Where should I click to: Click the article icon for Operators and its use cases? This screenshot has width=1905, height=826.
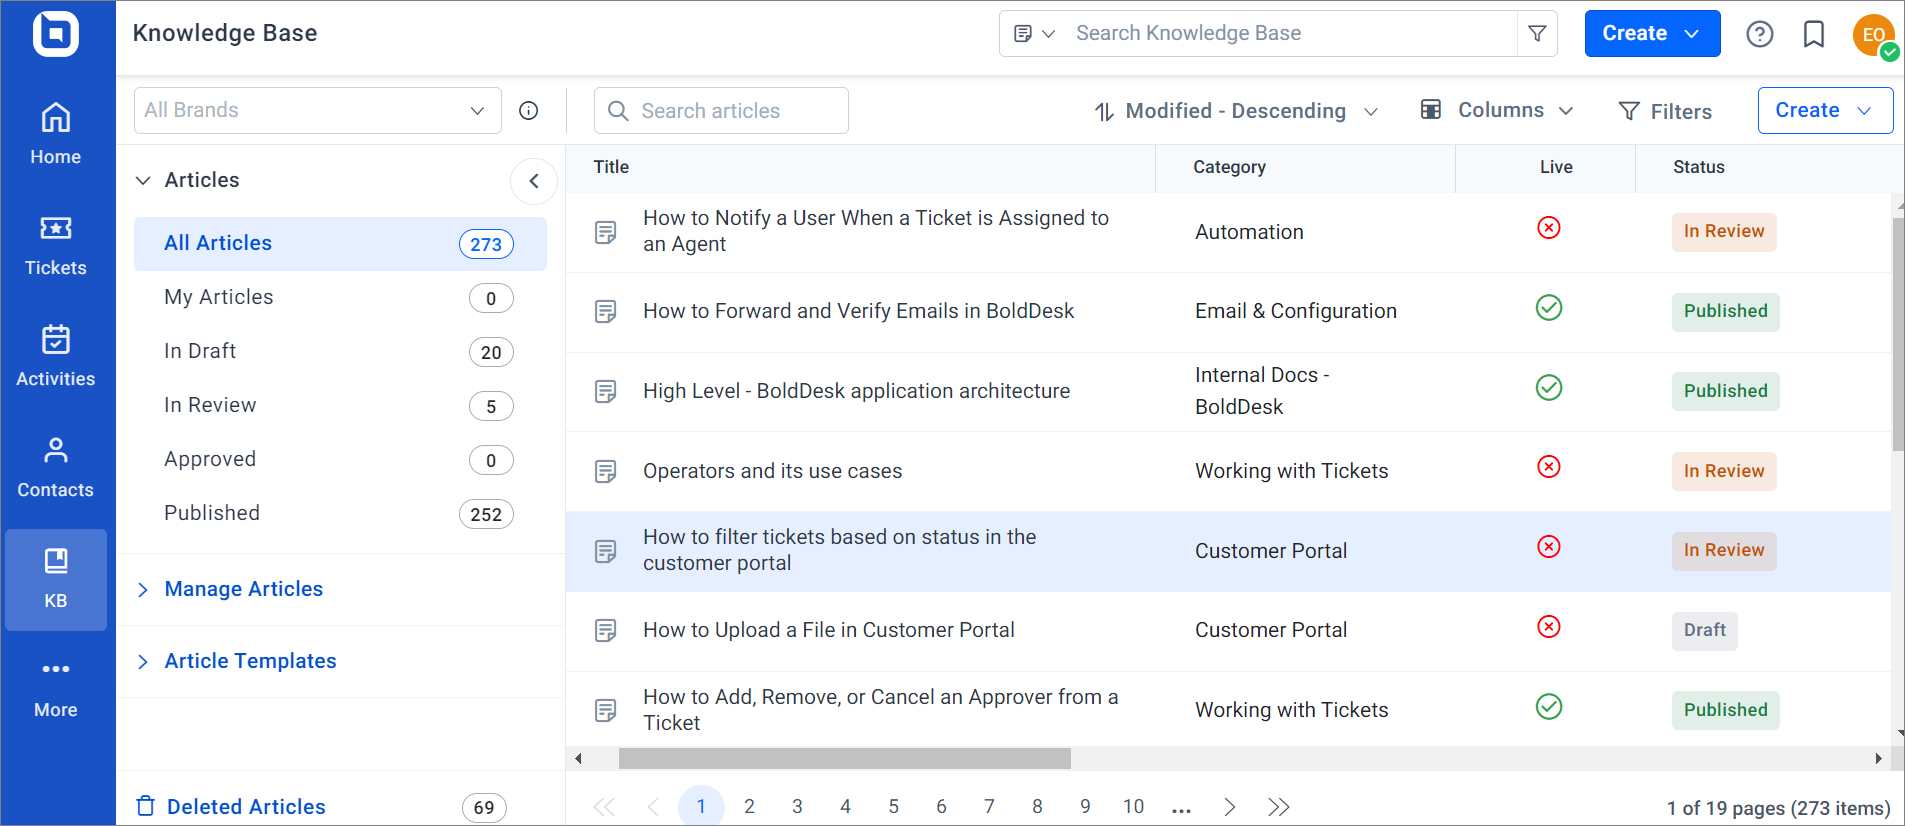605,471
